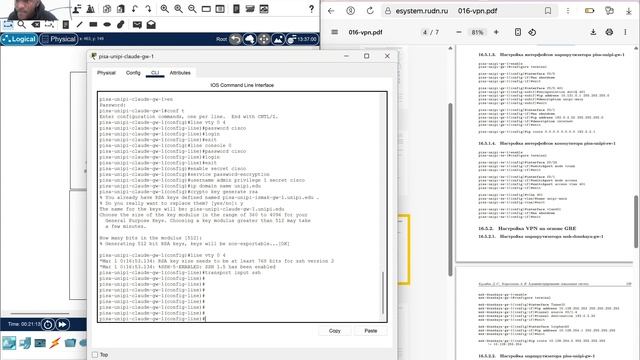Set the tiled background image icon
This screenshot has width=640, height=360.
pyautogui.click(x=278, y=39)
